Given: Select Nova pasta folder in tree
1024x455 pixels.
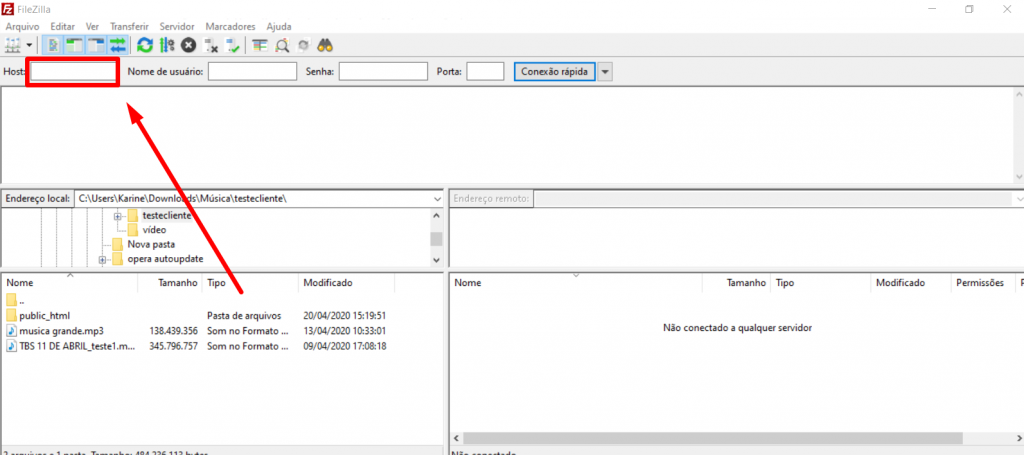Looking at the screenshot, I should click(x=151, y=244).
